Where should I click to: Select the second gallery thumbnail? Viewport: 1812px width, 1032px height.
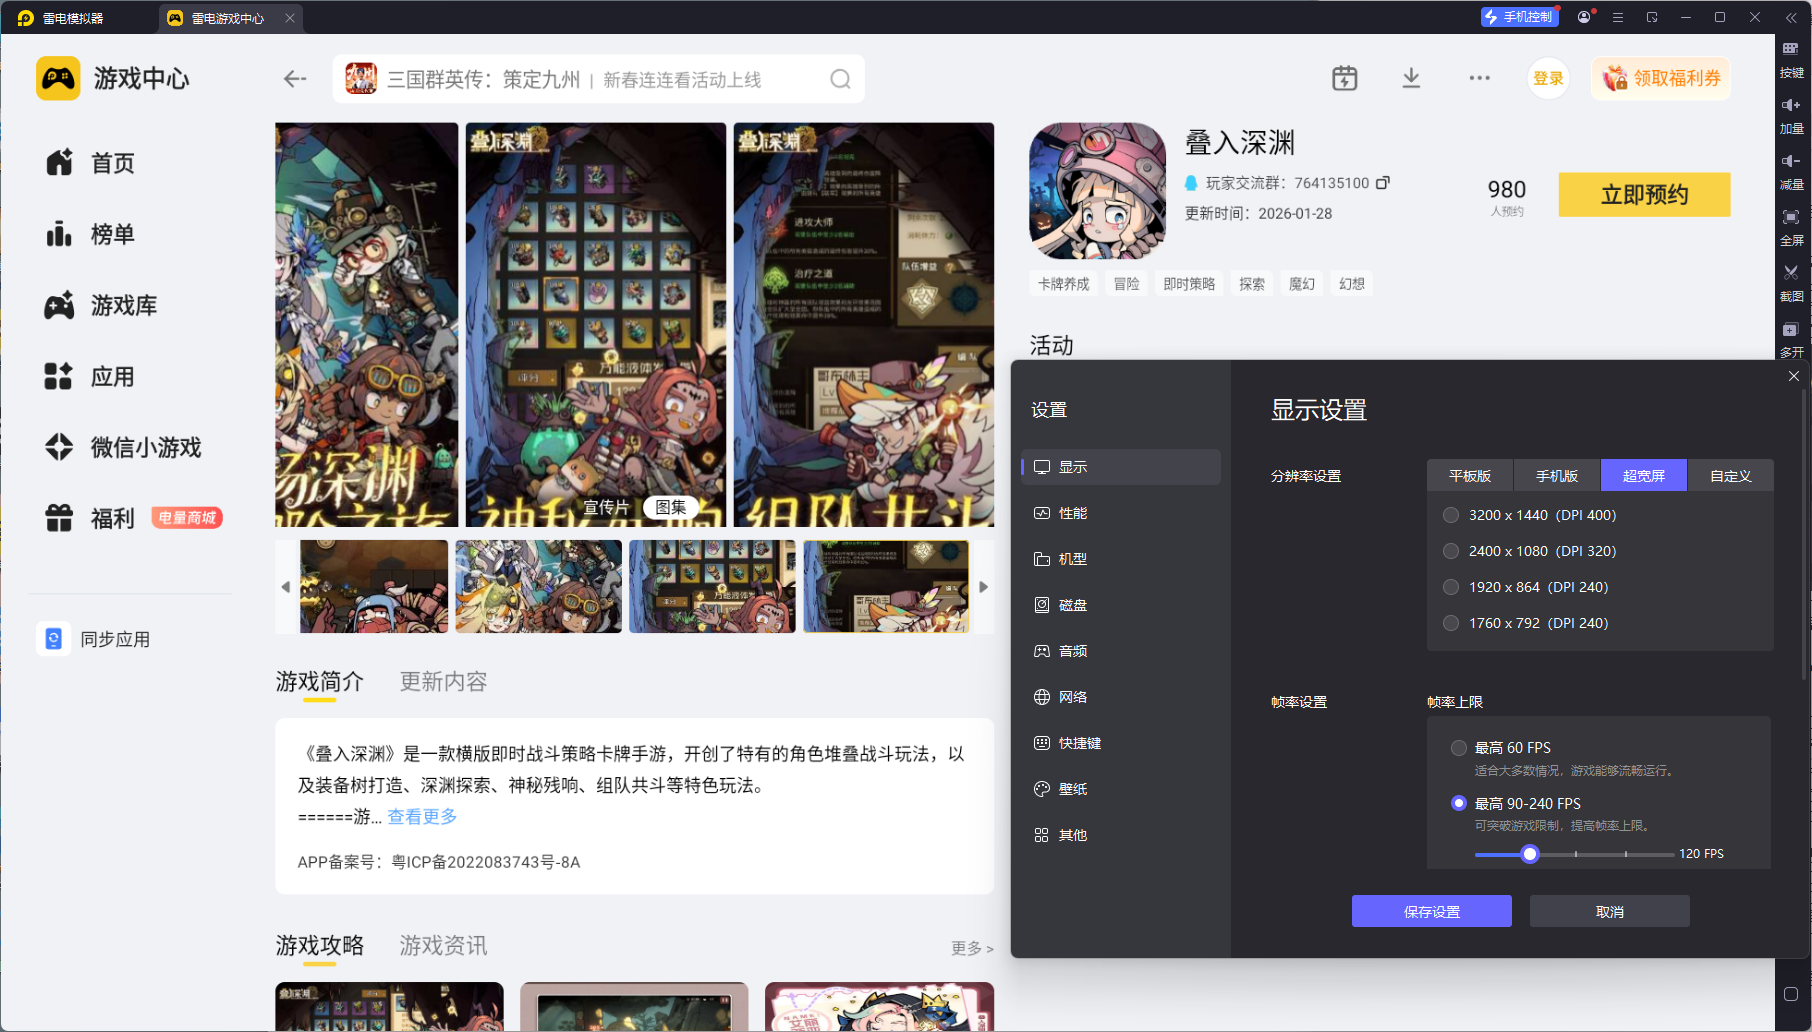point(539,587)
